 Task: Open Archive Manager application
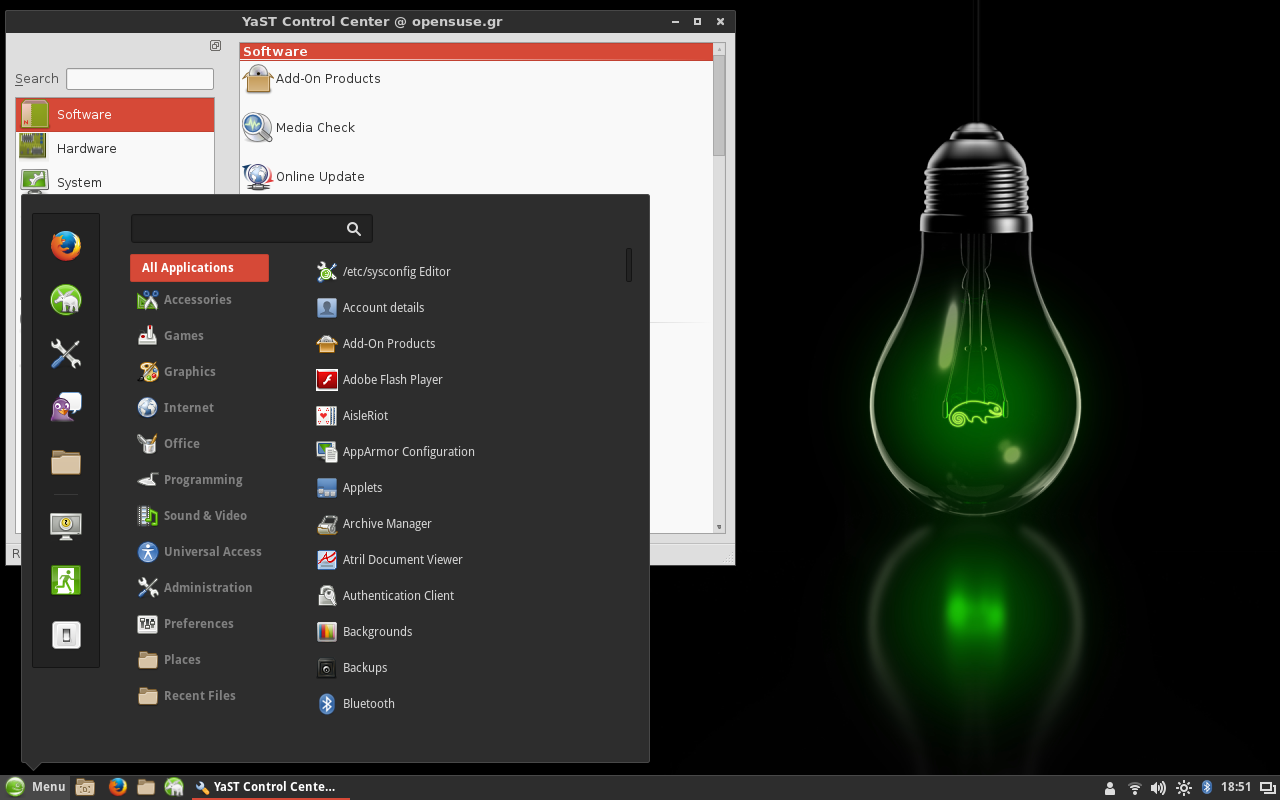(x=387, y=524)
